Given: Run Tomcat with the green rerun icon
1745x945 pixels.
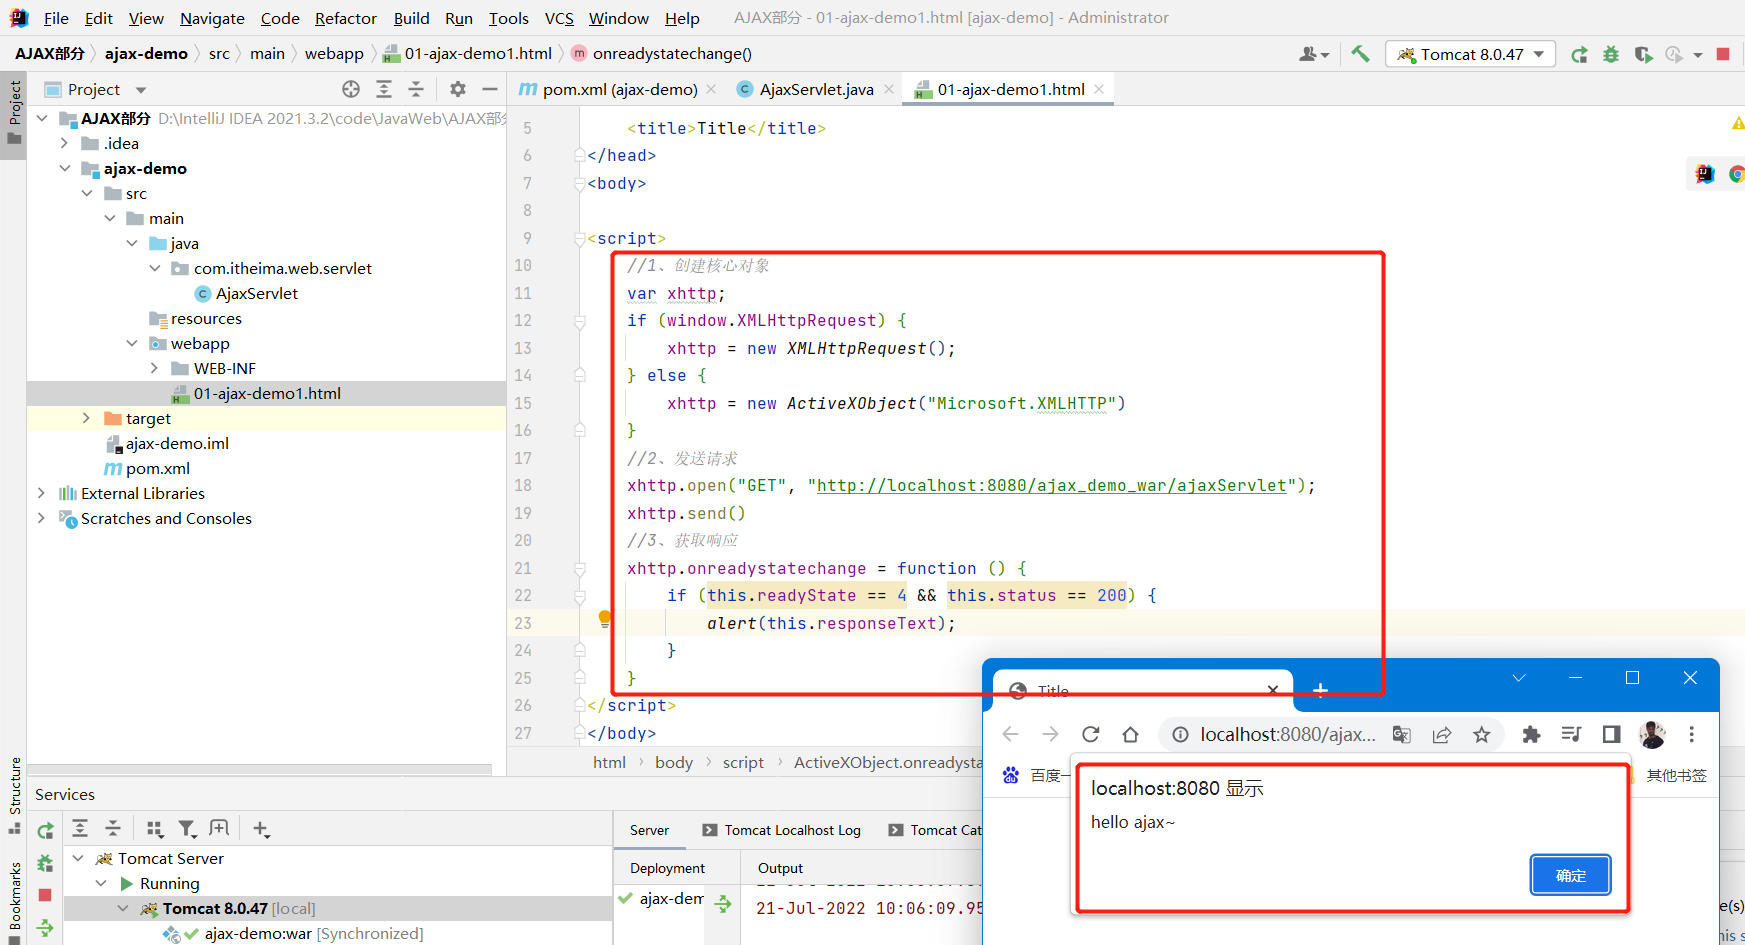Looking at the screenshot, I should point(1579,54).
